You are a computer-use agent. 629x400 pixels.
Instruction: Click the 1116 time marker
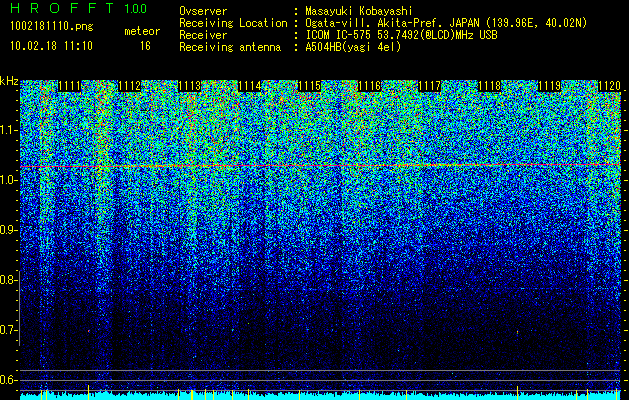tap(369, 86)
